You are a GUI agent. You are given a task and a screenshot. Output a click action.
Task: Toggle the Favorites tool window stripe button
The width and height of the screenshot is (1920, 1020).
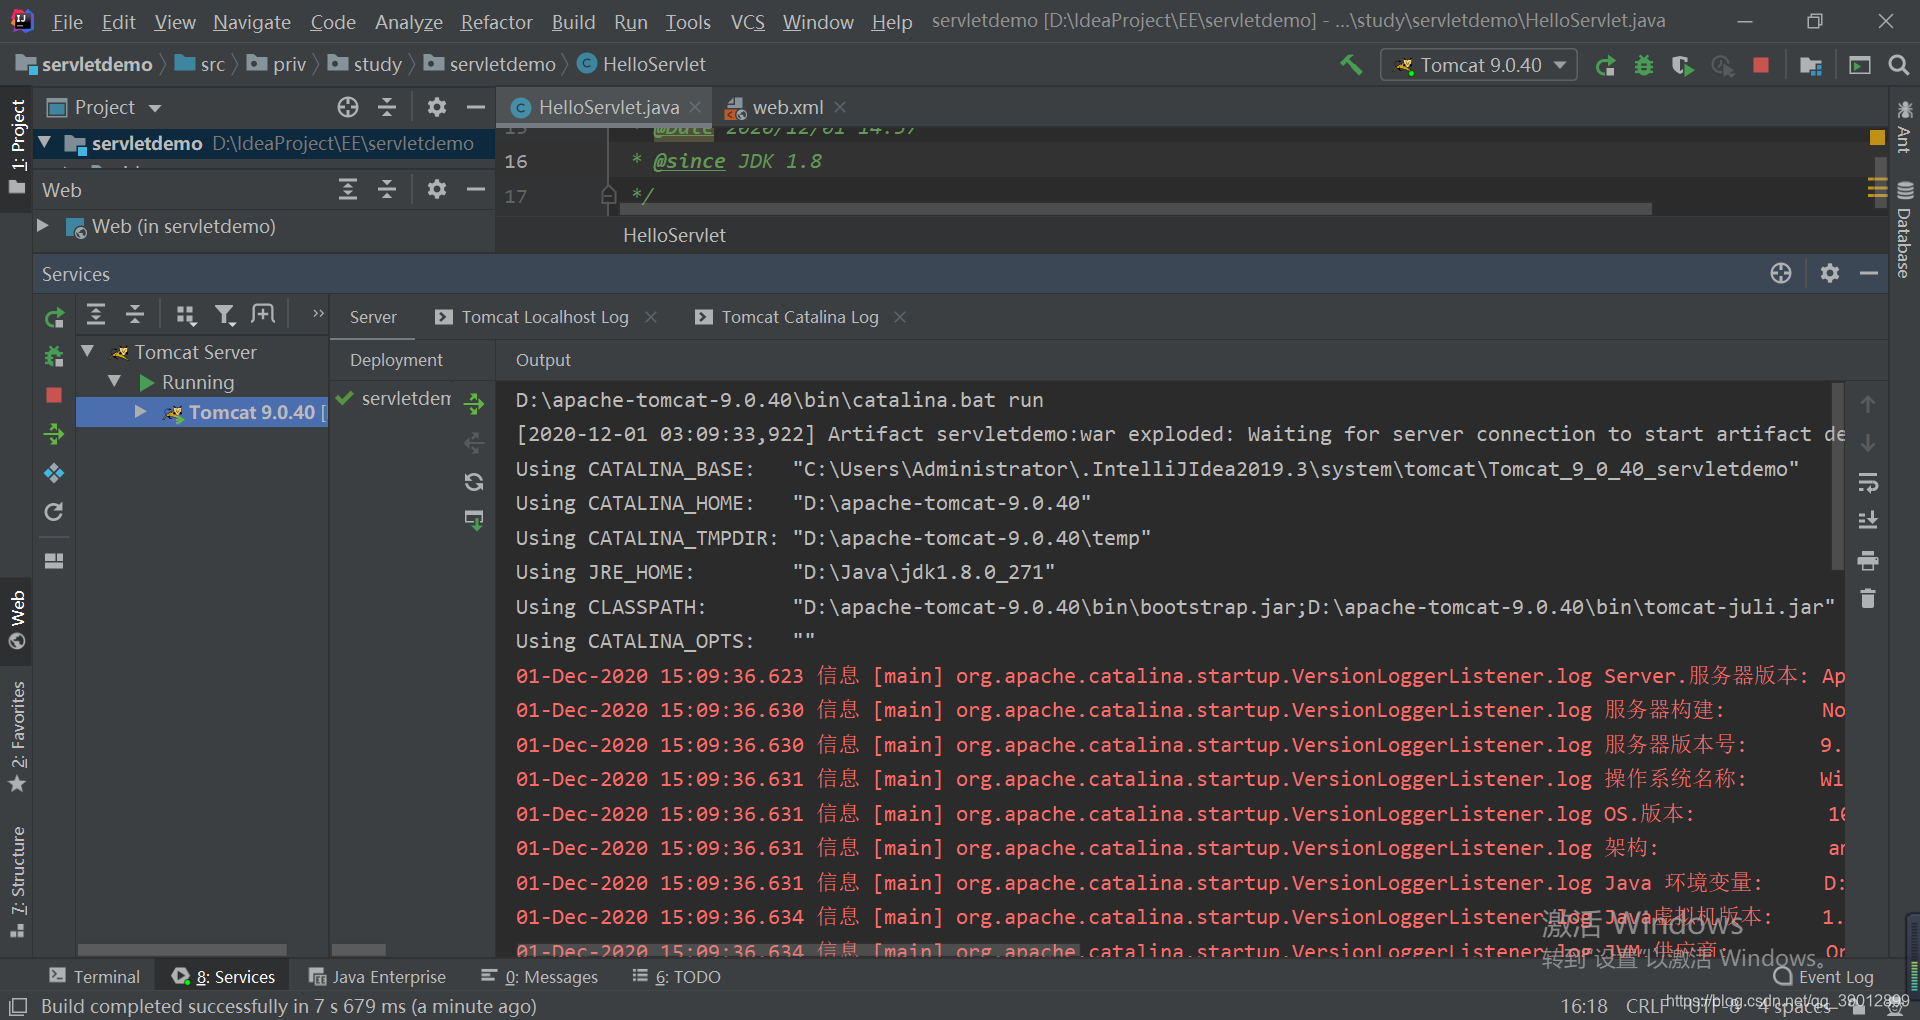pyautogui.click(x=17, y=737)
